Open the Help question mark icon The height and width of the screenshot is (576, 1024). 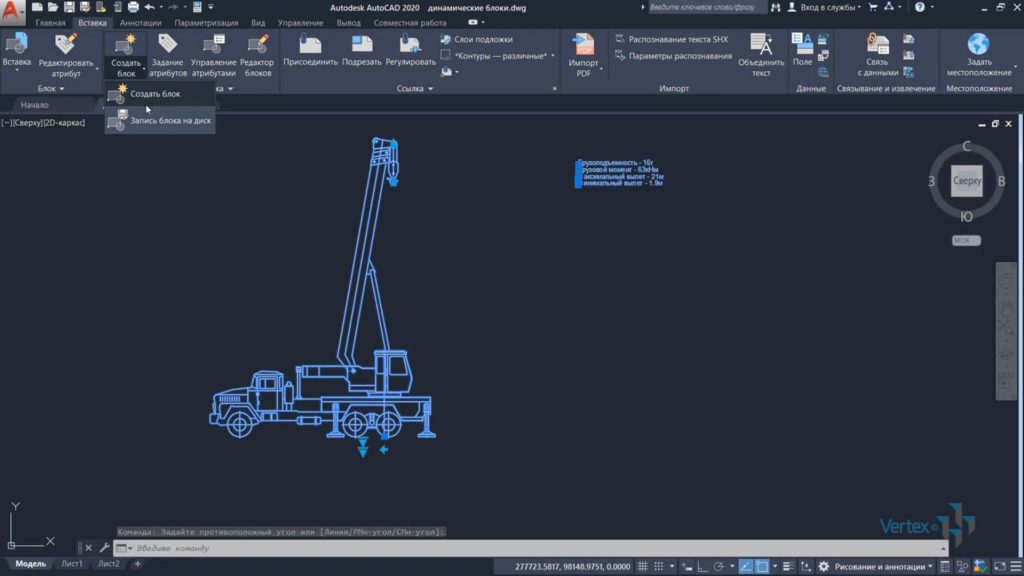coord(920,7)
